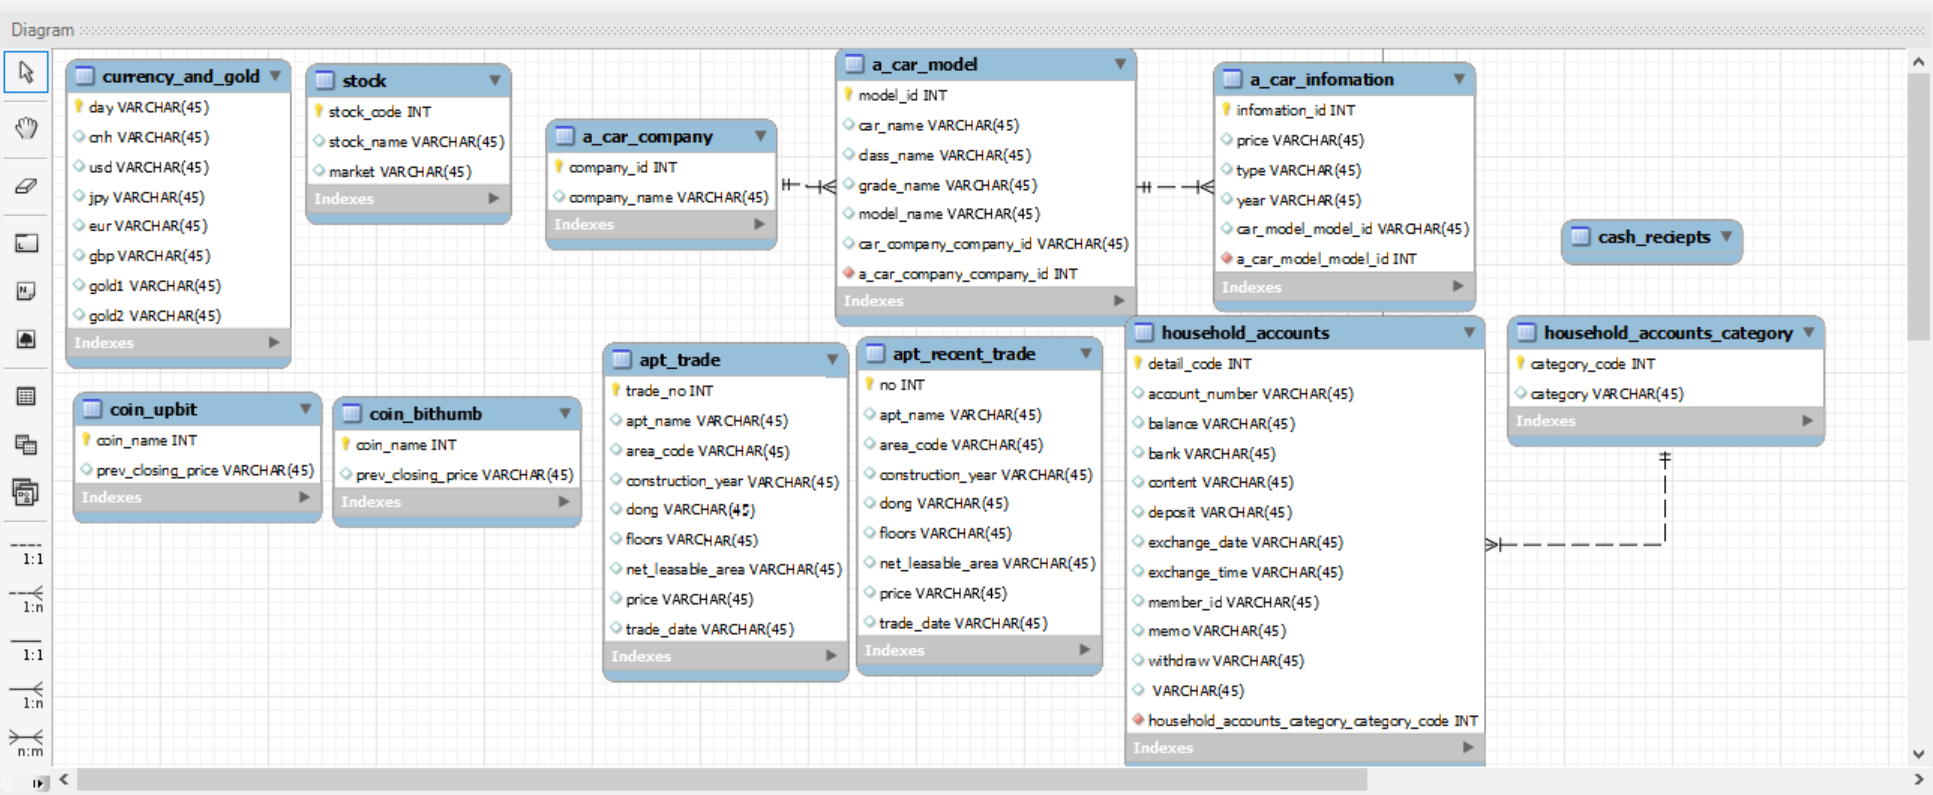Viewport: 1933px width, 795px height.
Task: Select 'grade_name VARCHAR(45)' in a_car_model
Action: (x=985, y=185)
